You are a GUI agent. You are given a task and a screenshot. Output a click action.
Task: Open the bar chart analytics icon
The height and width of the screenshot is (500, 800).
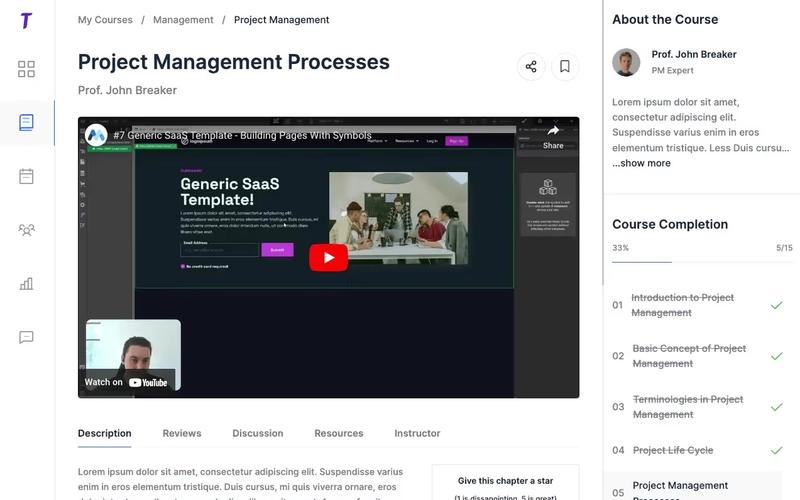[x=27, y=284]
